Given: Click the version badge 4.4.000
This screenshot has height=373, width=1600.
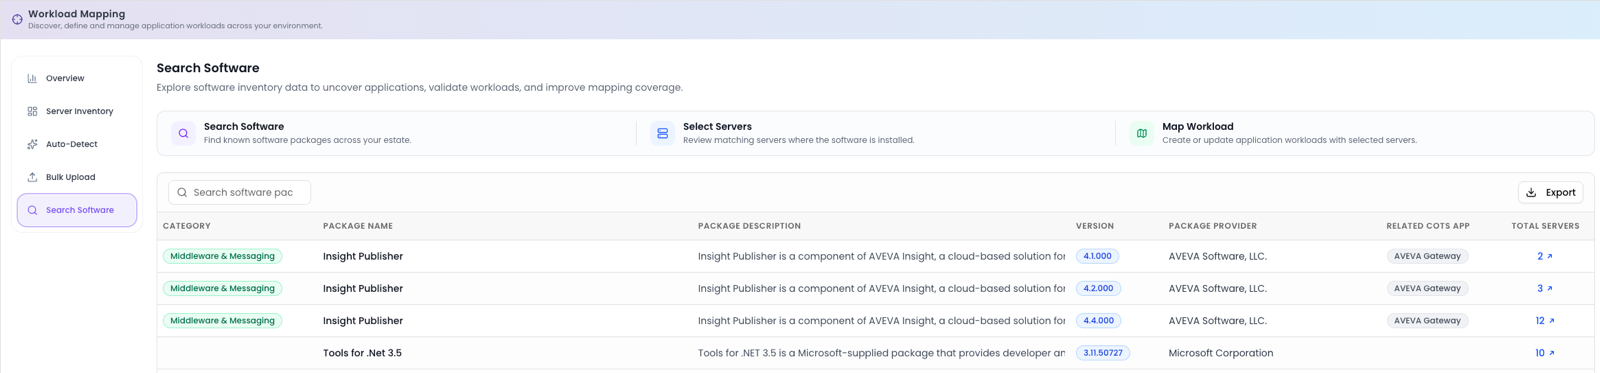Looking at the screenshot, I should [x=1098, y=321].
